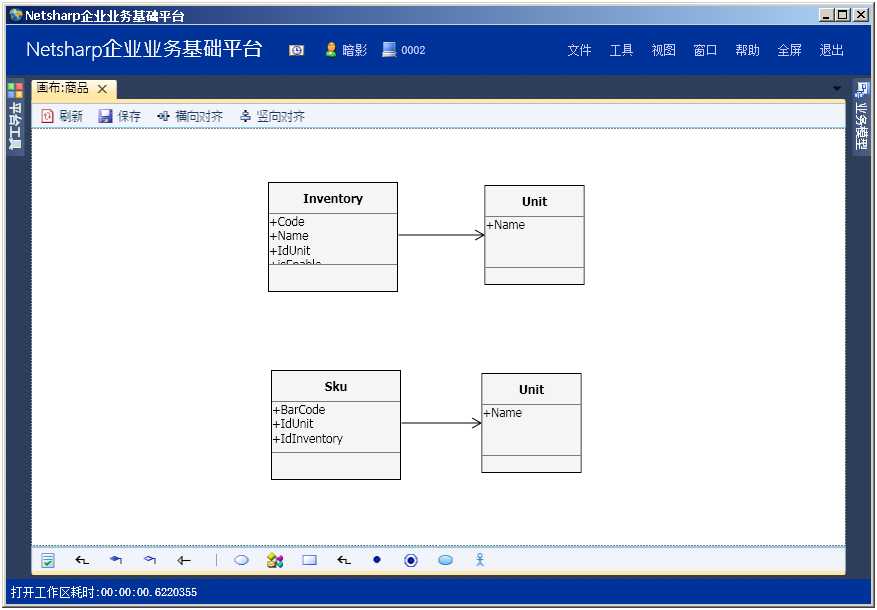Select the rectangle shape tool
Screen dimensions: 877x610
[309, 560]
